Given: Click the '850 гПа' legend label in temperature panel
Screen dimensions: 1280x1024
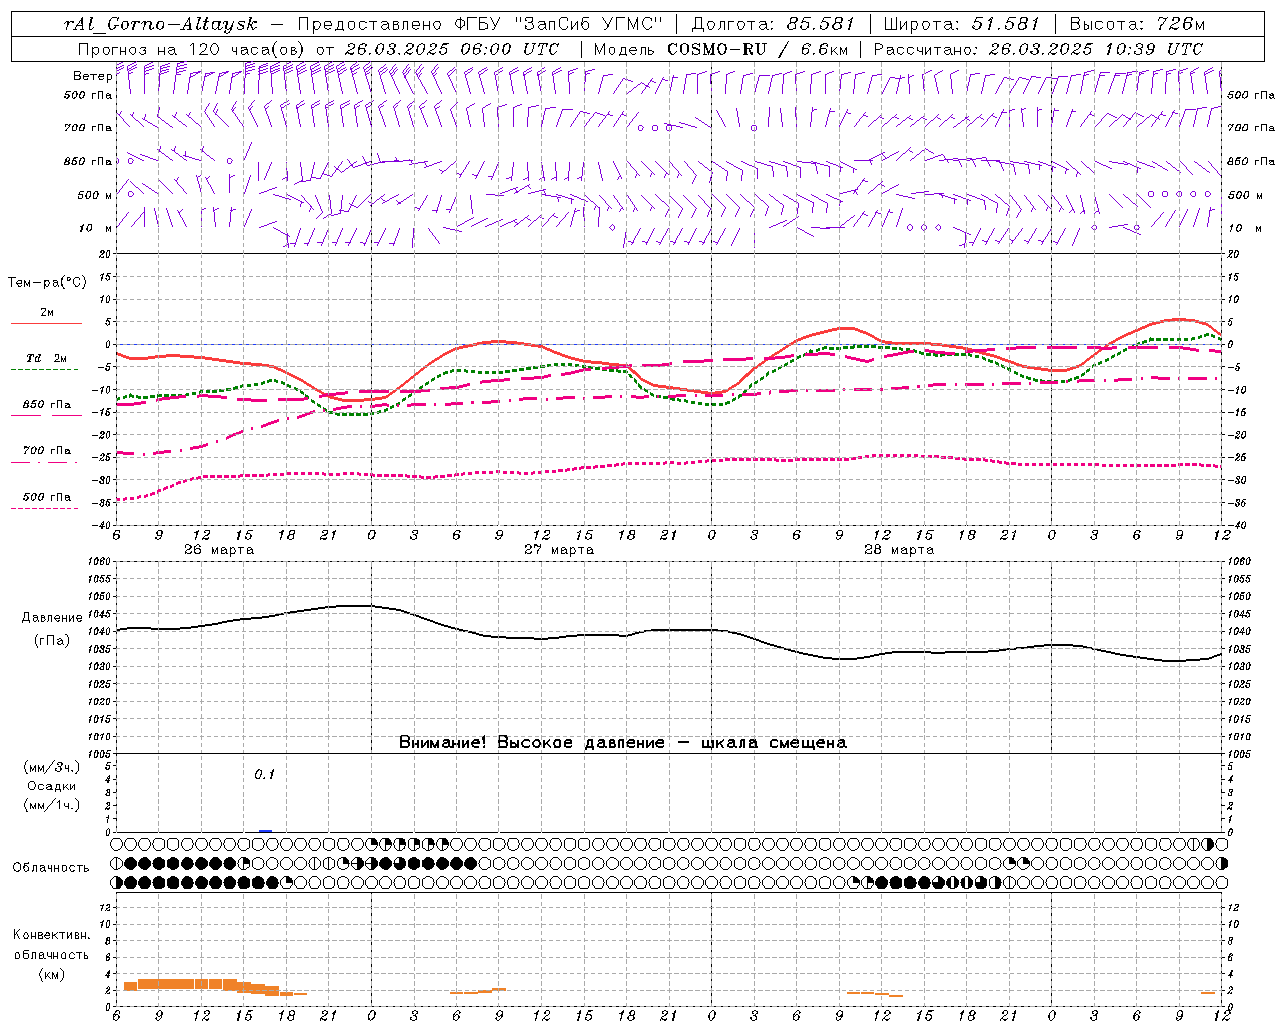Looking at the screenshot, I should 47,405.
